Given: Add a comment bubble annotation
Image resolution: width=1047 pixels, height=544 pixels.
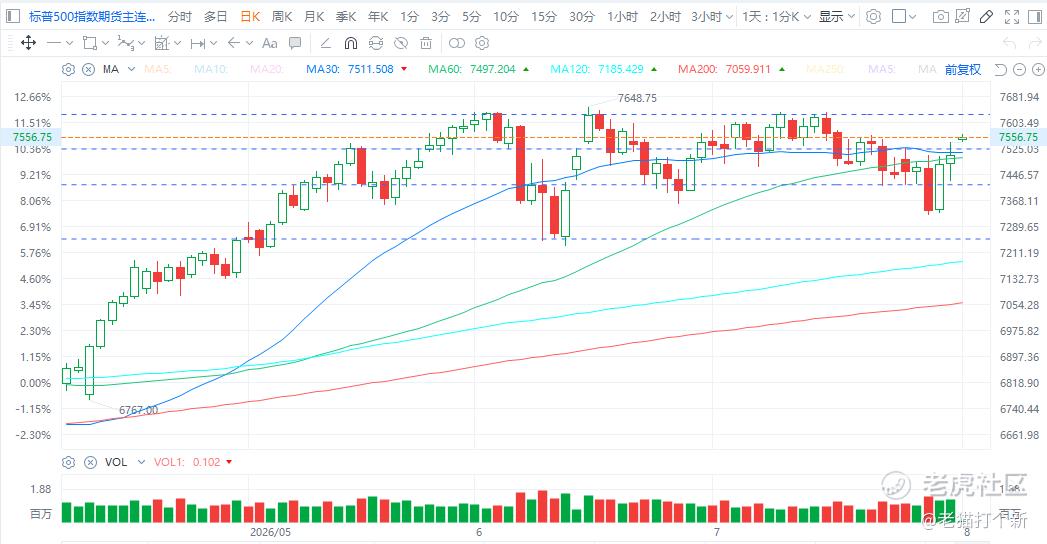Looking at the screenshot, I should click(294, 43).
